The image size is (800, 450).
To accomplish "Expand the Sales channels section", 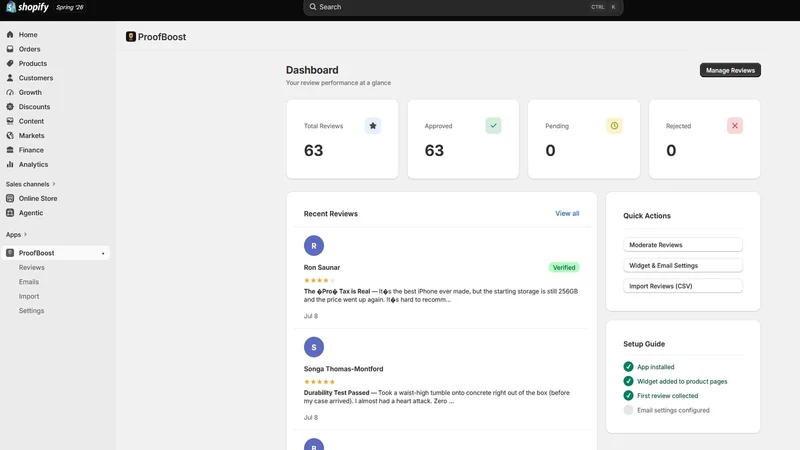I will (31, 184).
